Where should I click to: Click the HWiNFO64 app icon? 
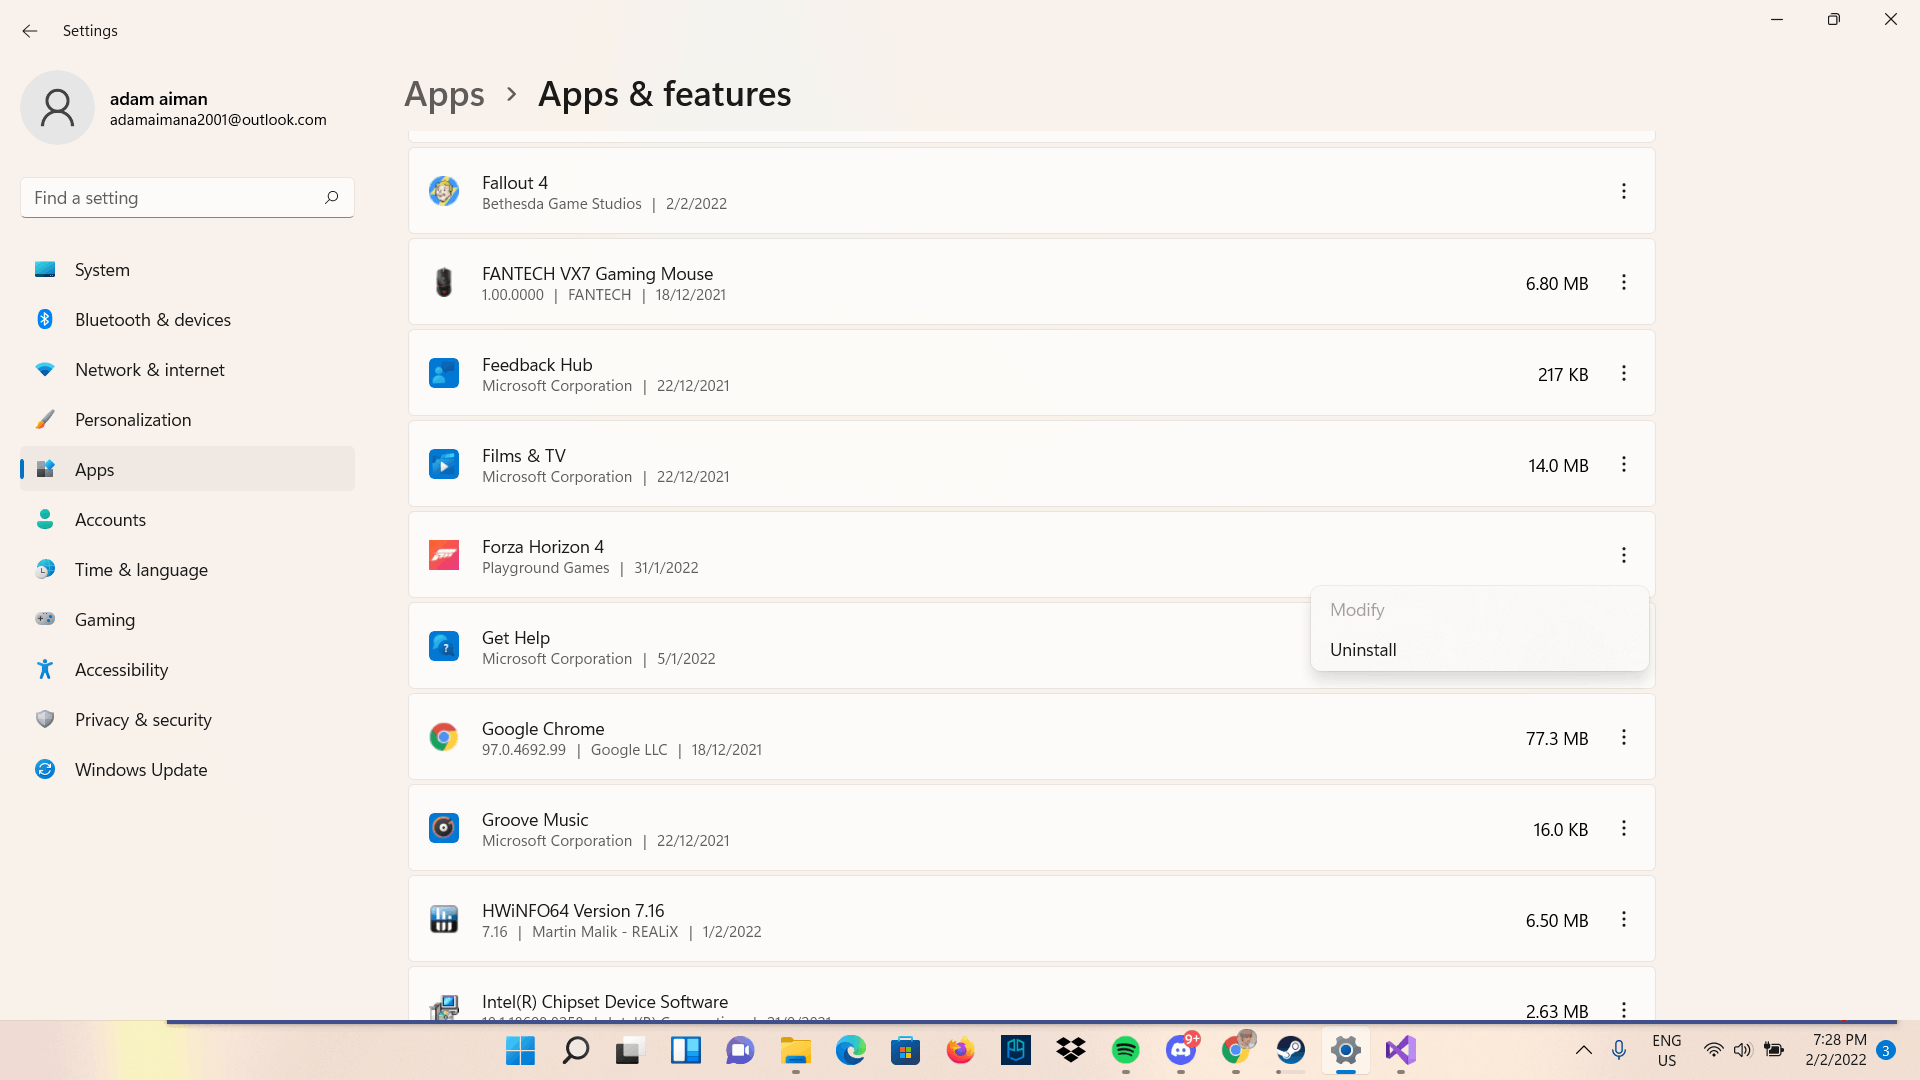pyautogui.click(x=444, y=919)
